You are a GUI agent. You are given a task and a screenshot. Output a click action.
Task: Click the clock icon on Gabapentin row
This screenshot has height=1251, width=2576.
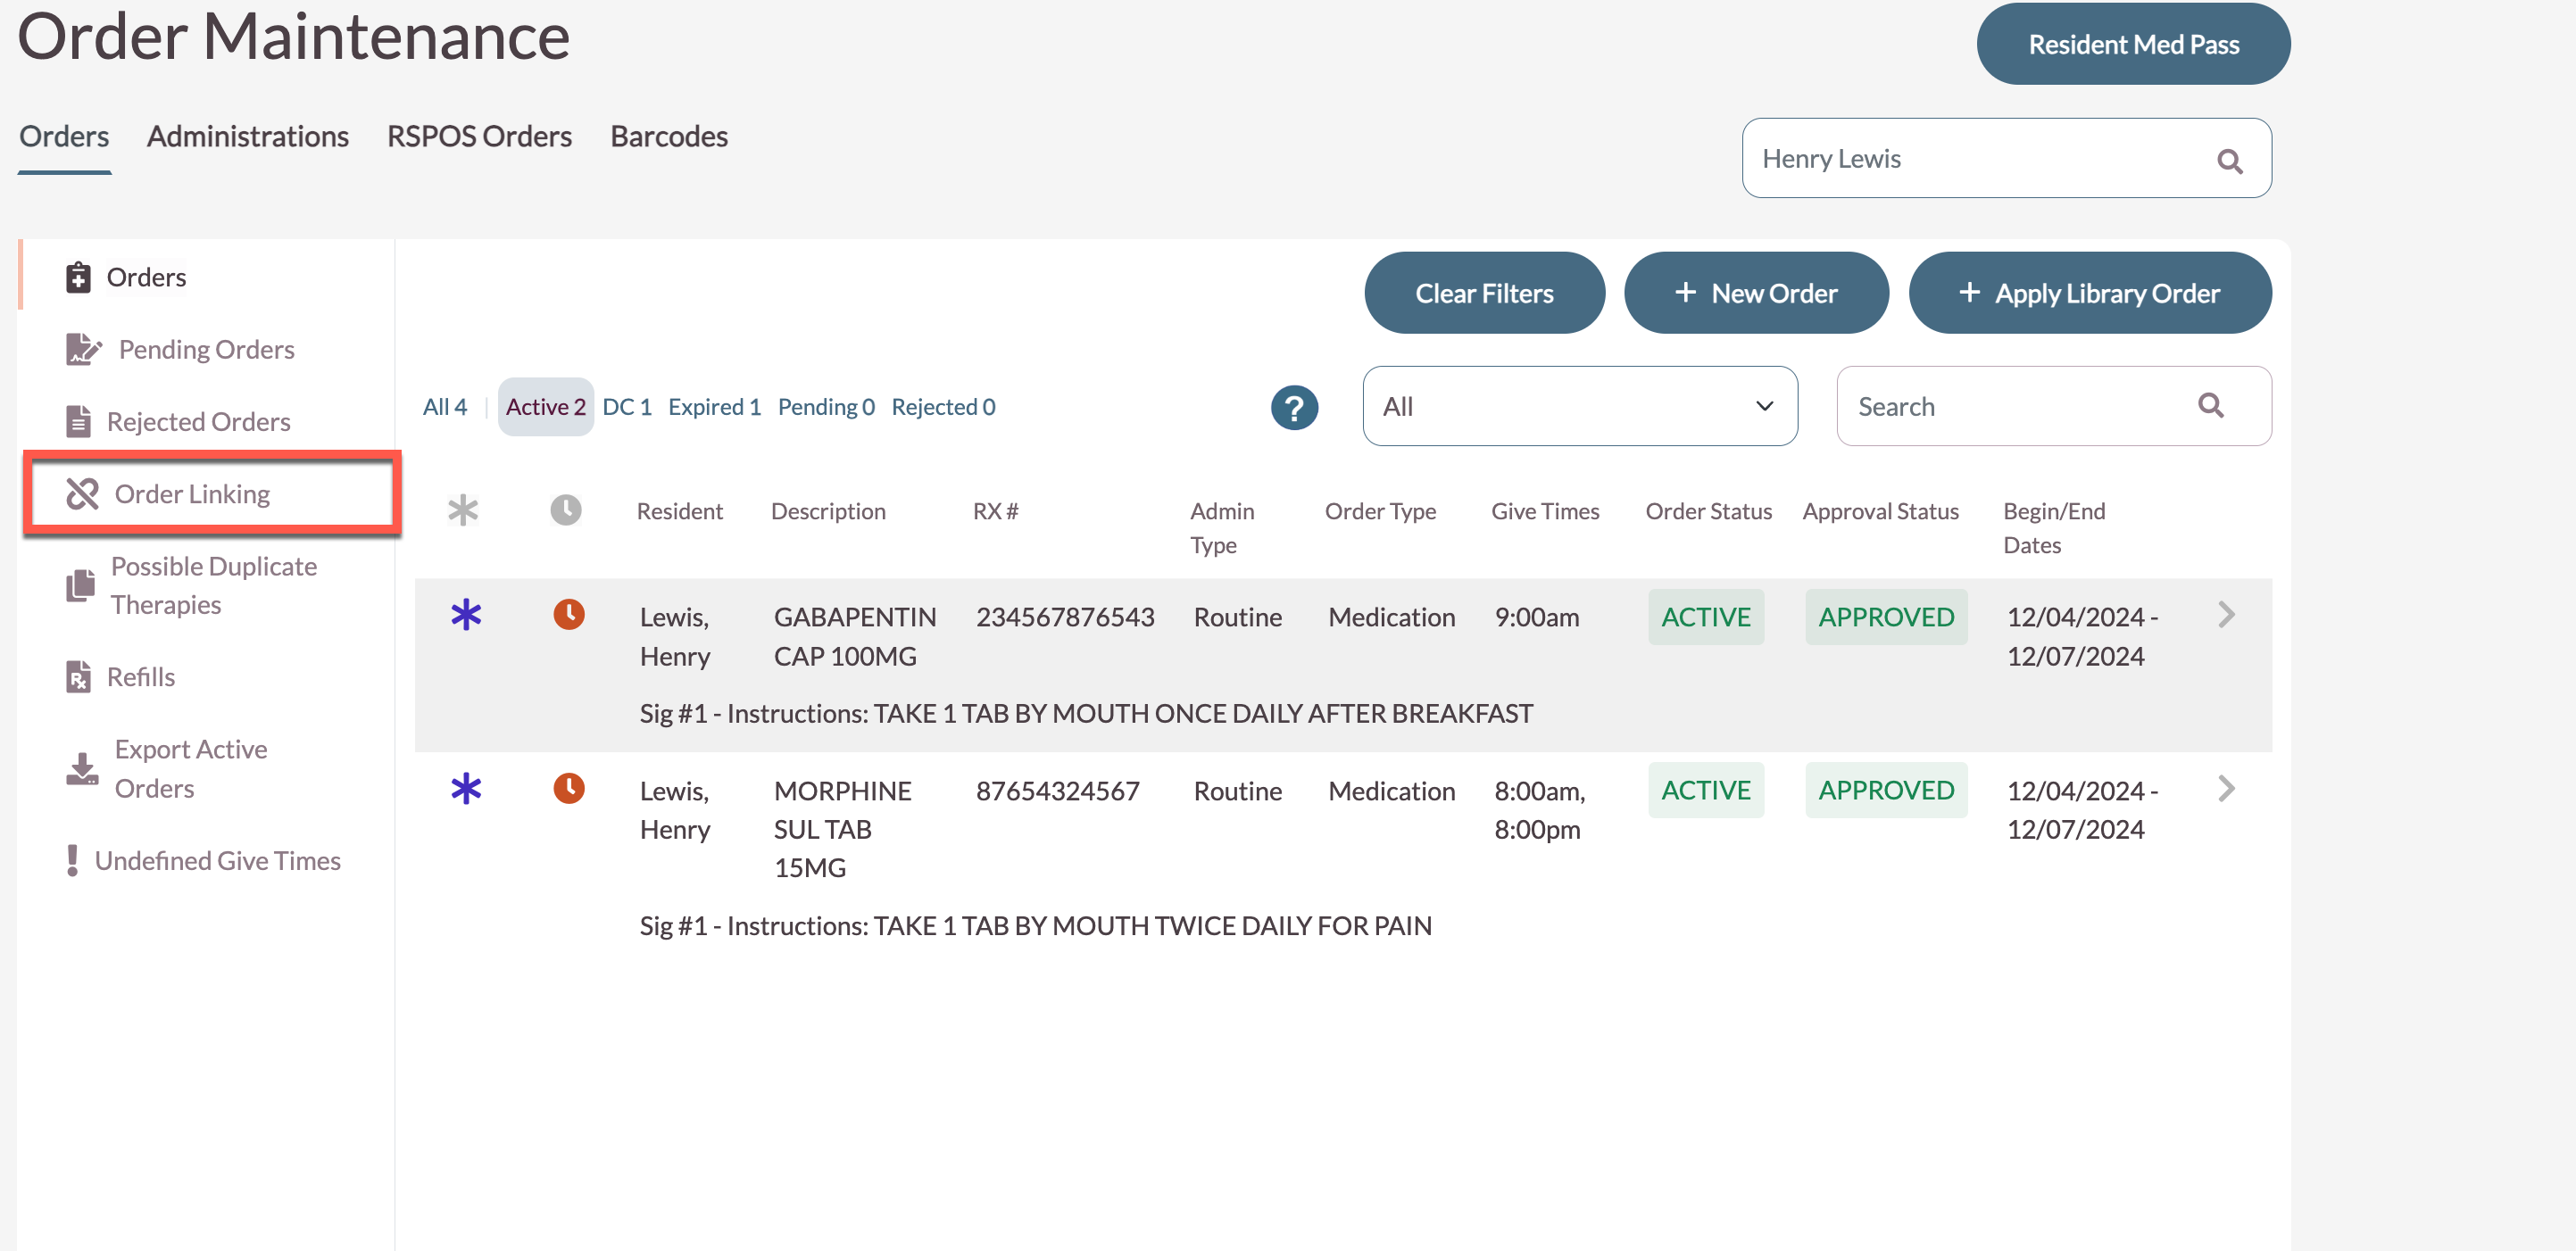(568, 614)
